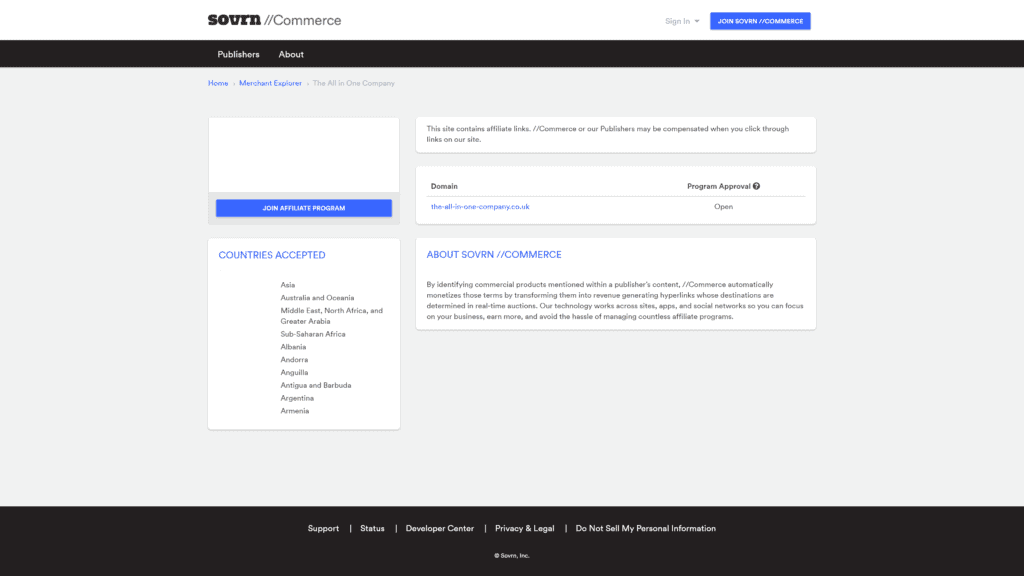This screenshot has width=1024, height=576.
Task: Click the Domain column header
Action: [x=444, y=186]
